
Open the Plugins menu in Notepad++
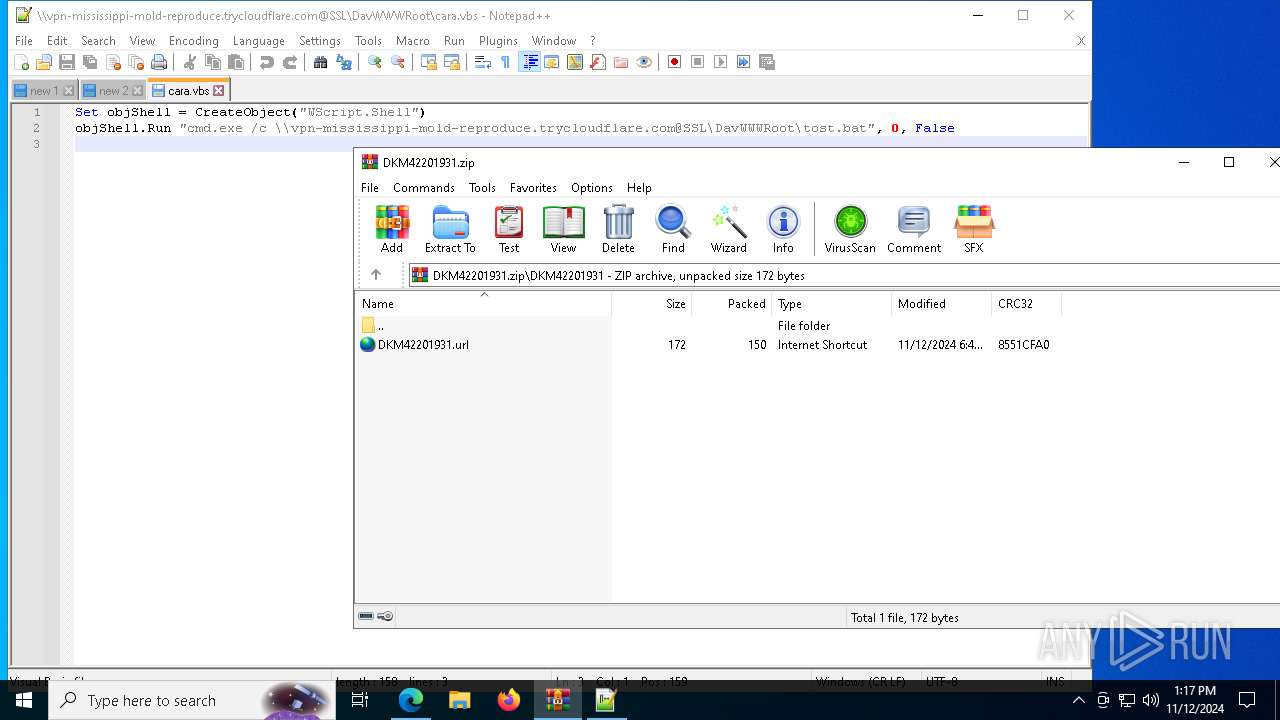pos(498,41)
